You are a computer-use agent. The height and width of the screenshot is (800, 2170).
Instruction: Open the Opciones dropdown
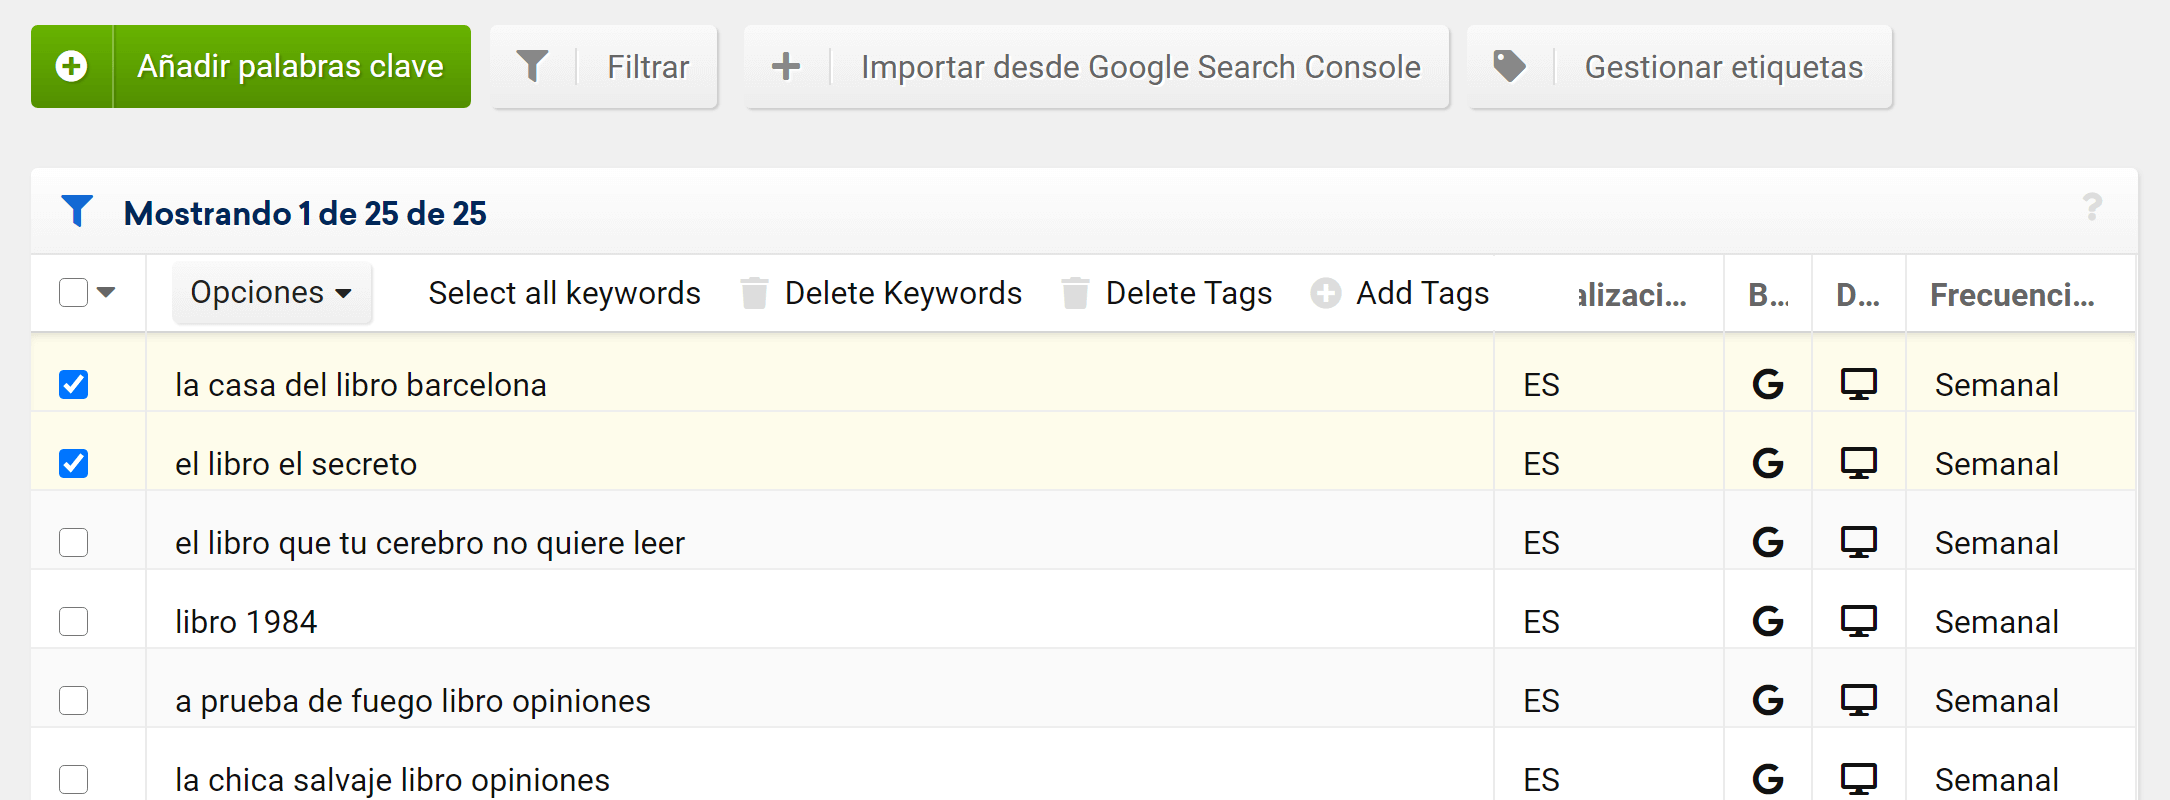[x=271, y=293]
